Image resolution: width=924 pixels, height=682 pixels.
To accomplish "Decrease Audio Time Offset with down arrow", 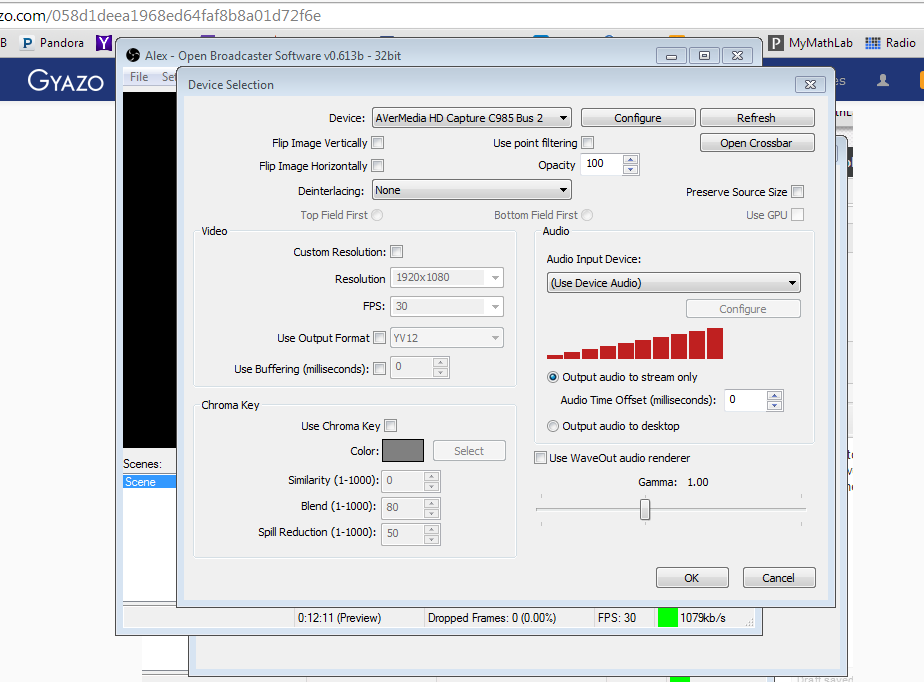I will (x=775, y=405).
